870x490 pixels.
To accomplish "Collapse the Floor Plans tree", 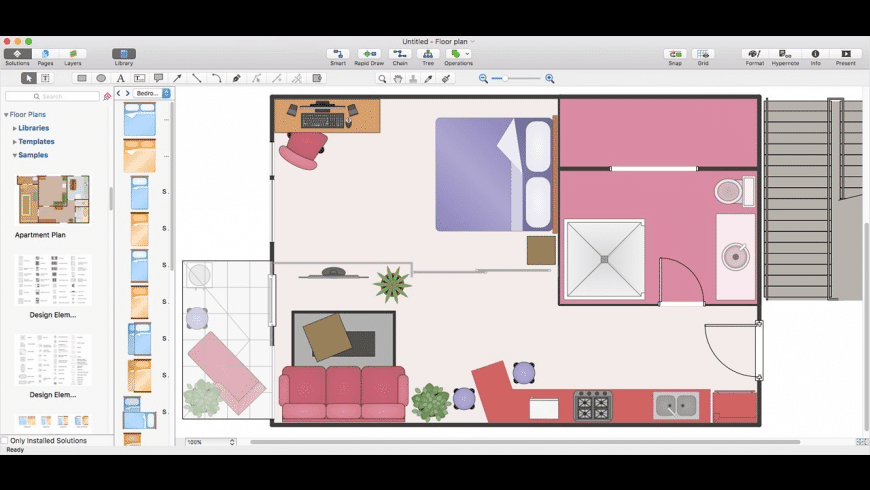I will (6, 115).
